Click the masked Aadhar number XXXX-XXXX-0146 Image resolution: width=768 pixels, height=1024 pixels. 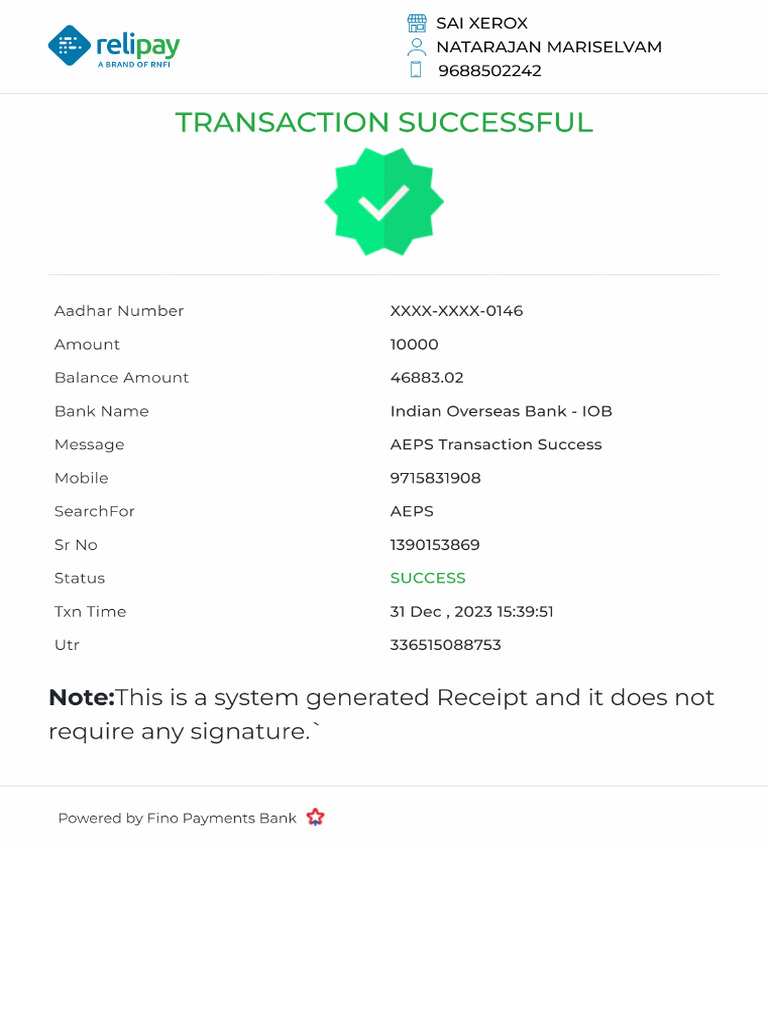point(456,311)
